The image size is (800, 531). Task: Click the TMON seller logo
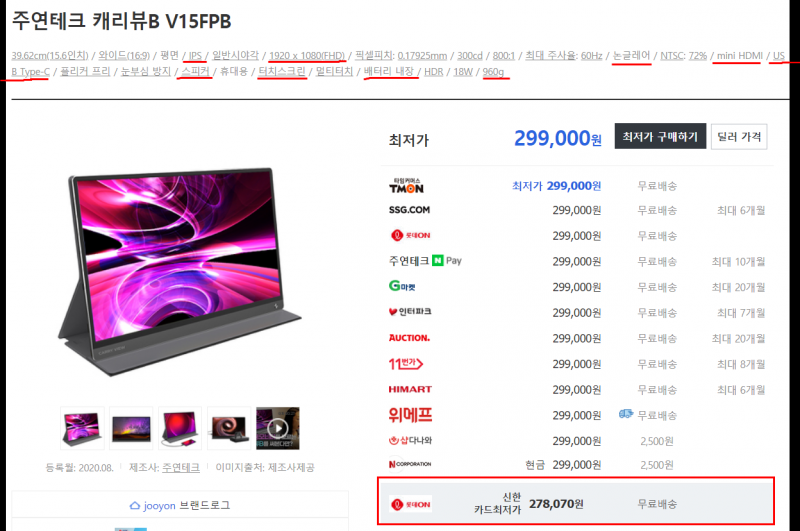point(406,186)
